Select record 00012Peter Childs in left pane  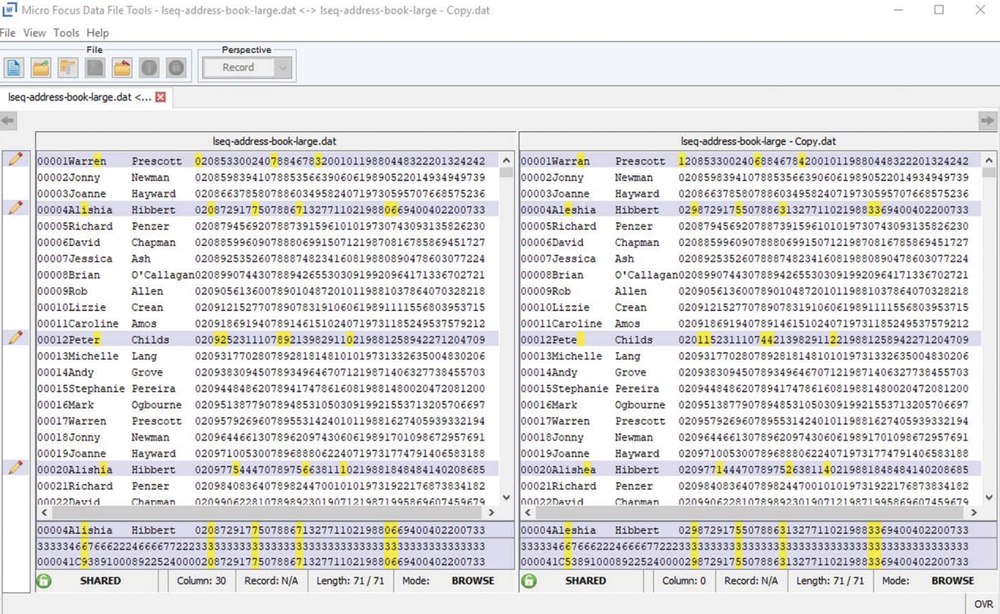pyautogui.click(x=267, y=340)
